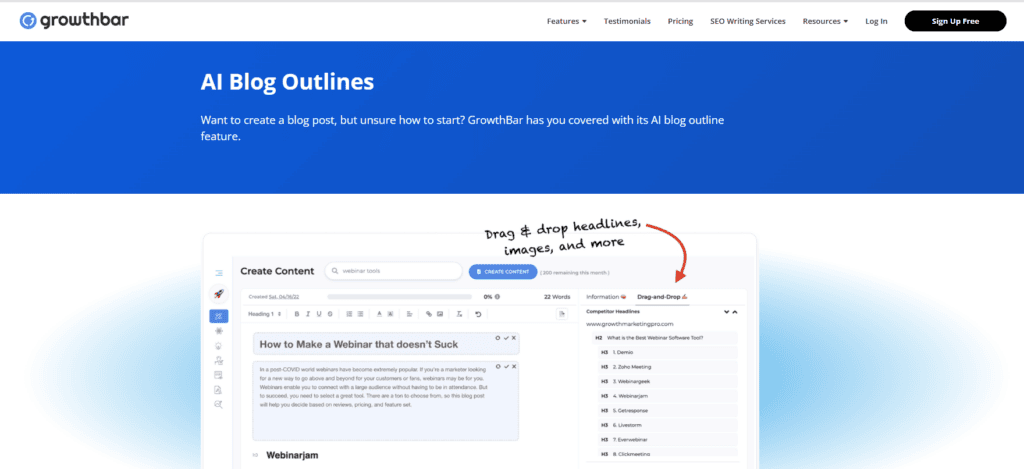Viewport: 1024px width, 469px height.
Task: Accept the intro paragraph with checkmark
Action: 506,366
